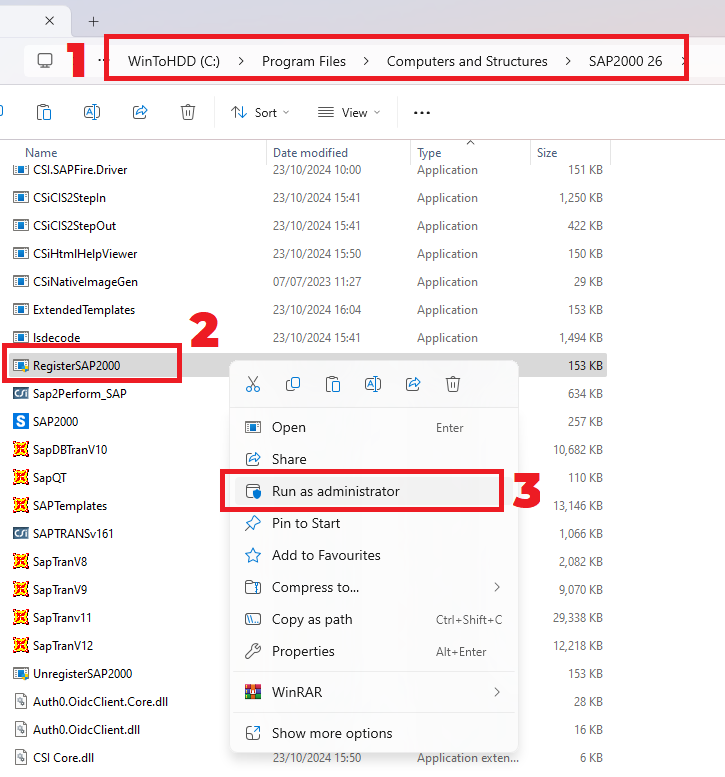Go to Program Files breadcrumb
Screen dimensions: 725x777
(x=304, y=61)
